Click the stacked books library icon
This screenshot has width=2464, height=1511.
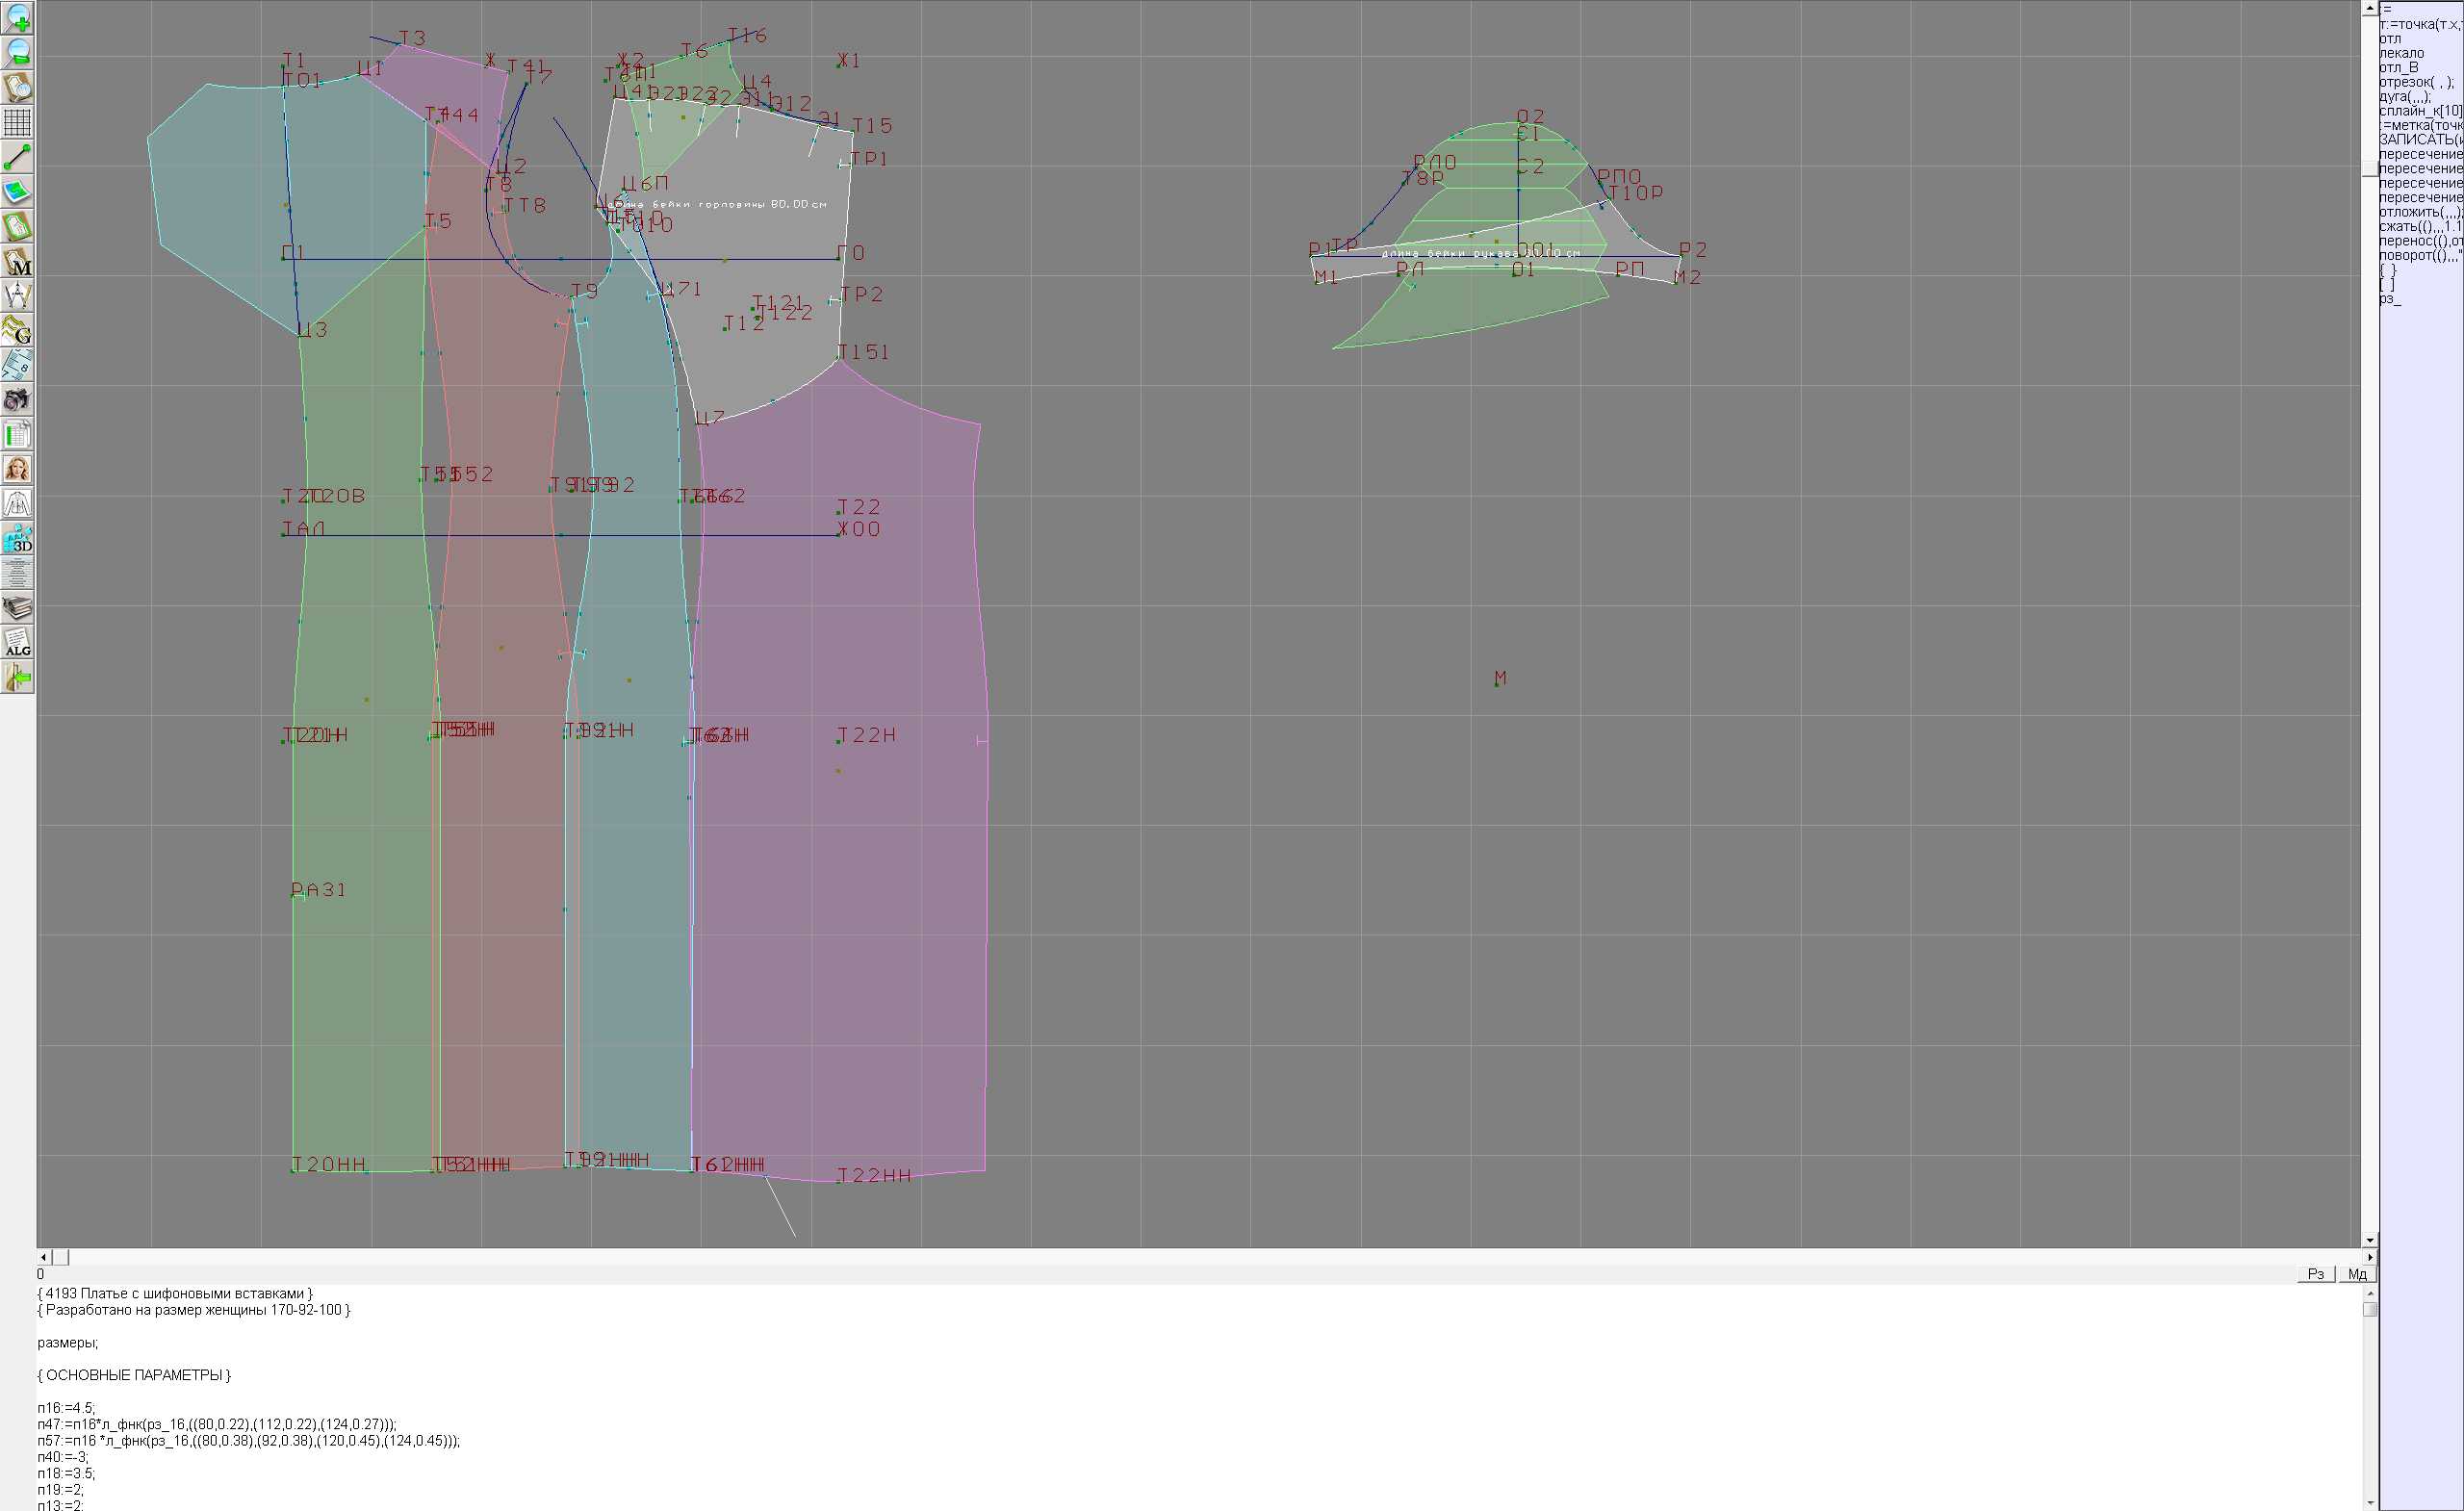[17, 608]
